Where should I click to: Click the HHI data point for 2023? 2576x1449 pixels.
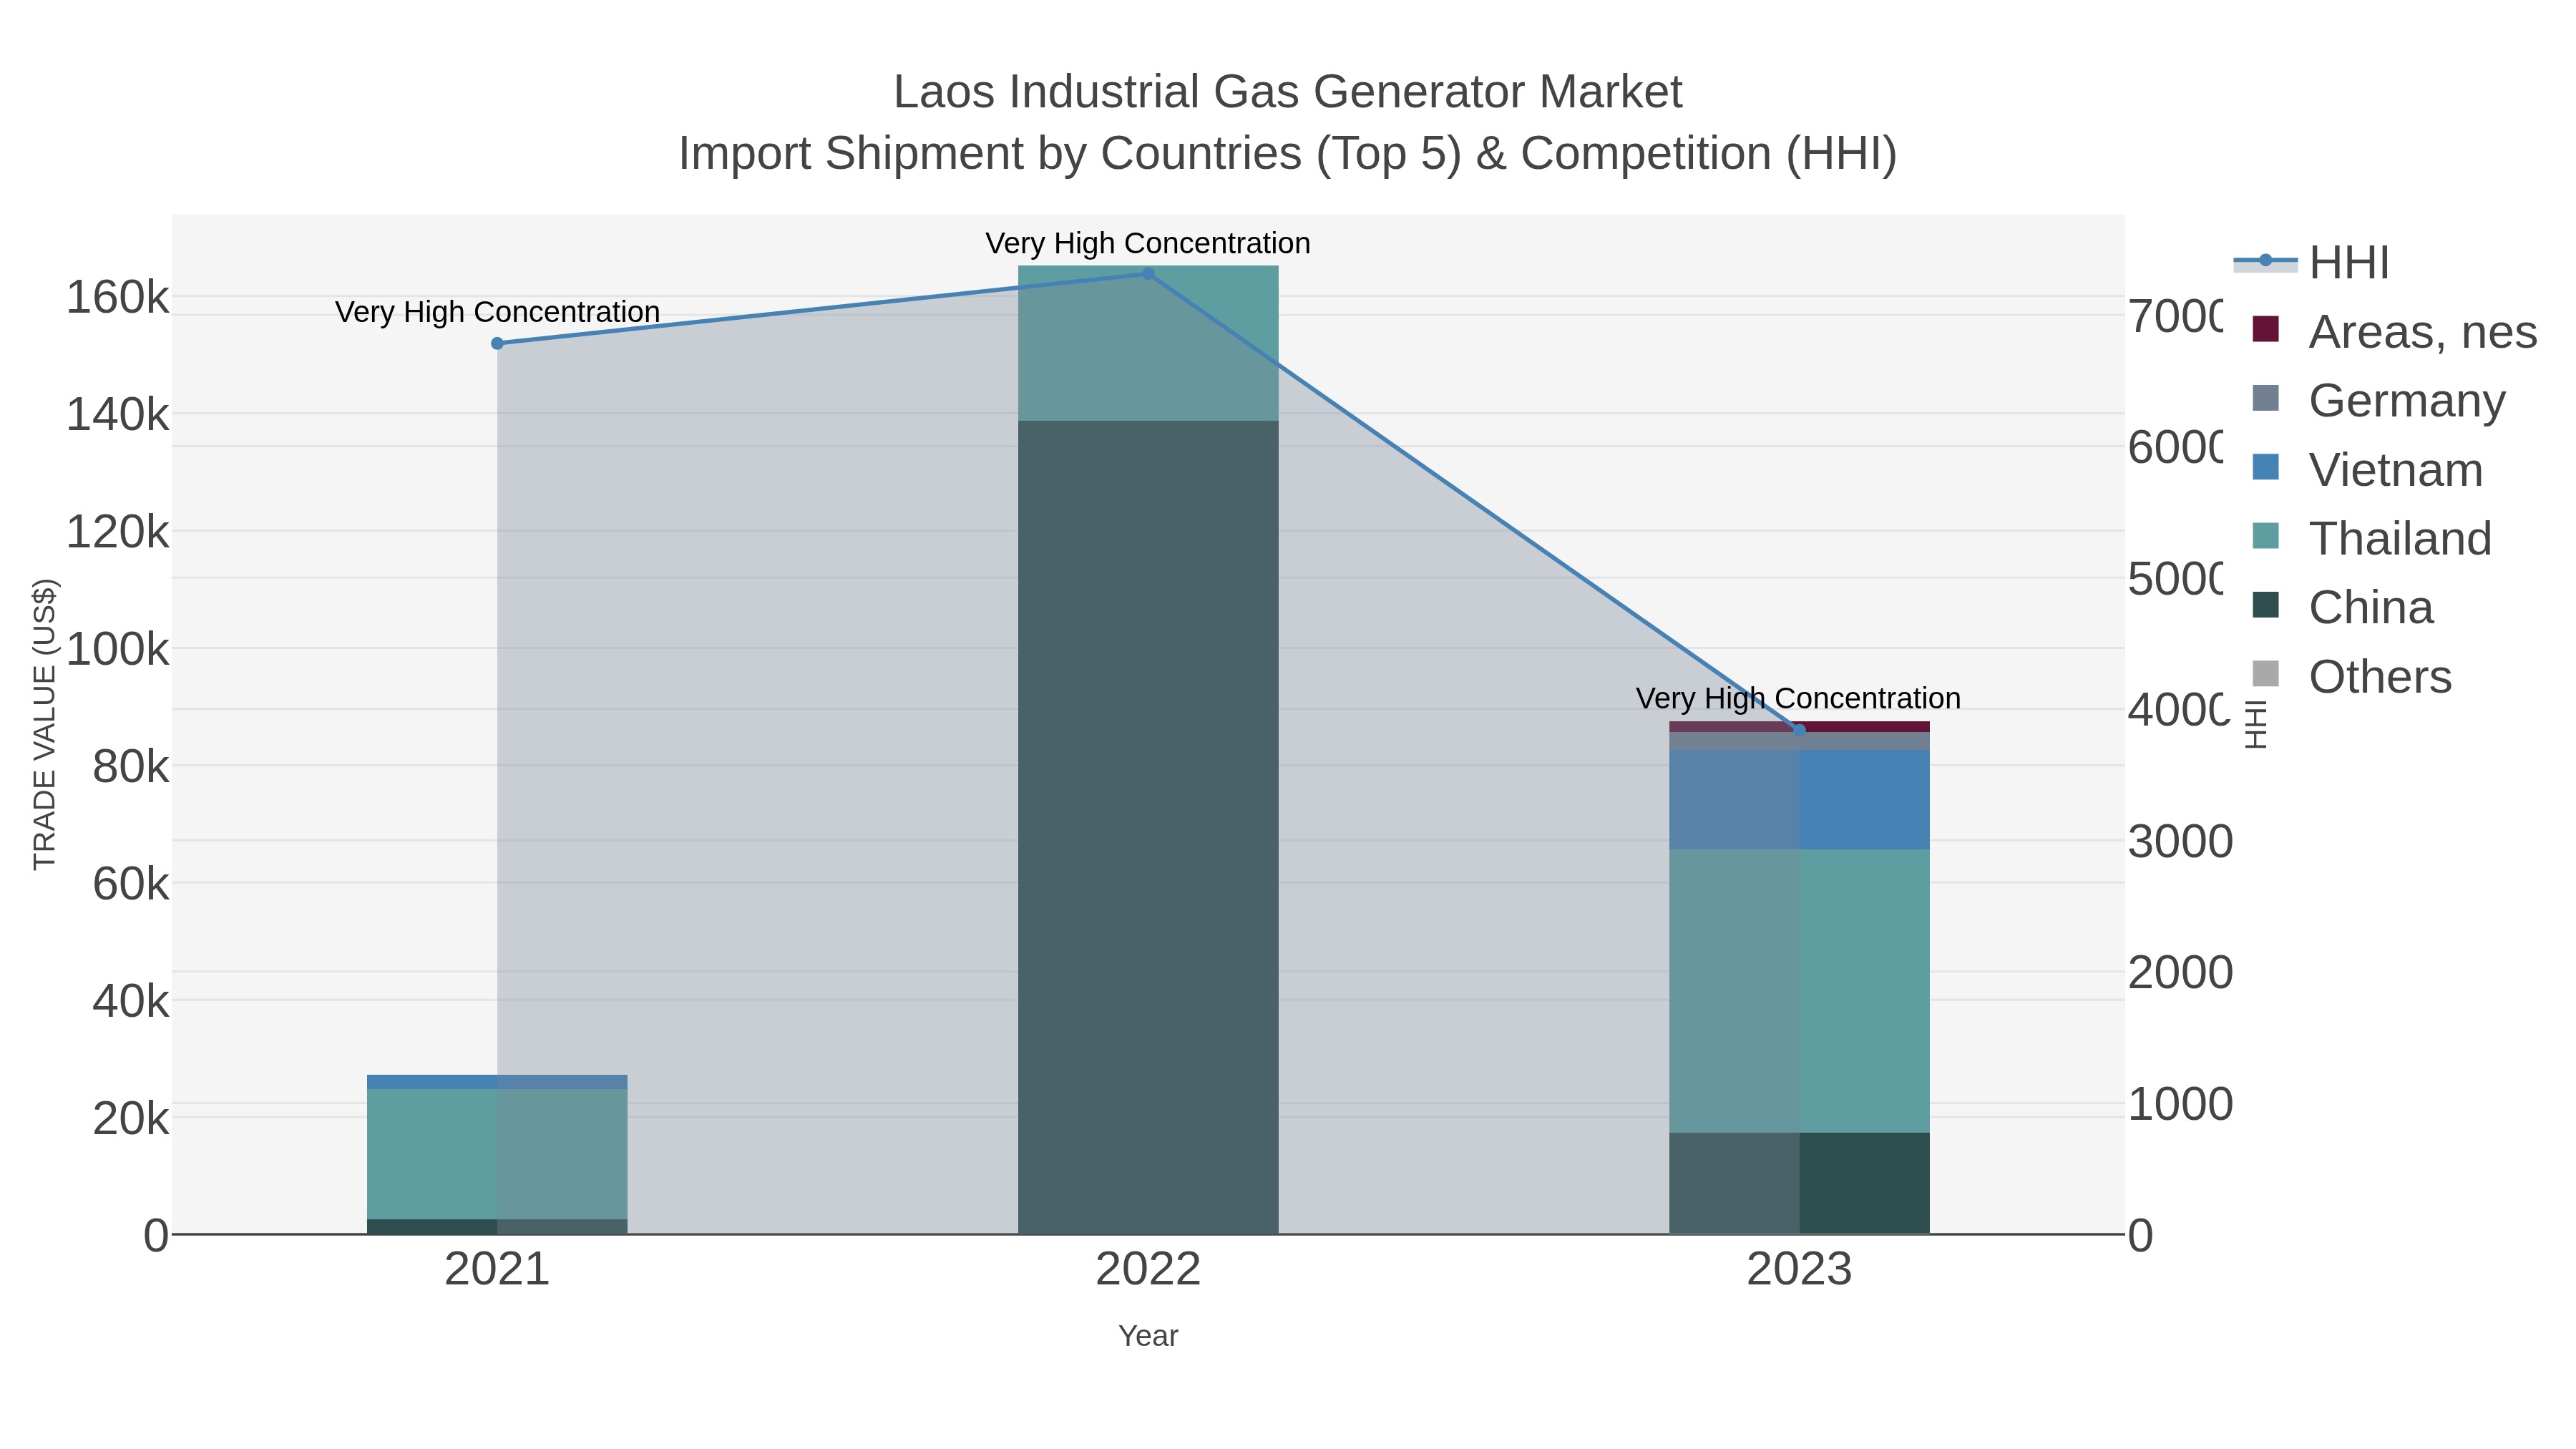coord(1799,730)
